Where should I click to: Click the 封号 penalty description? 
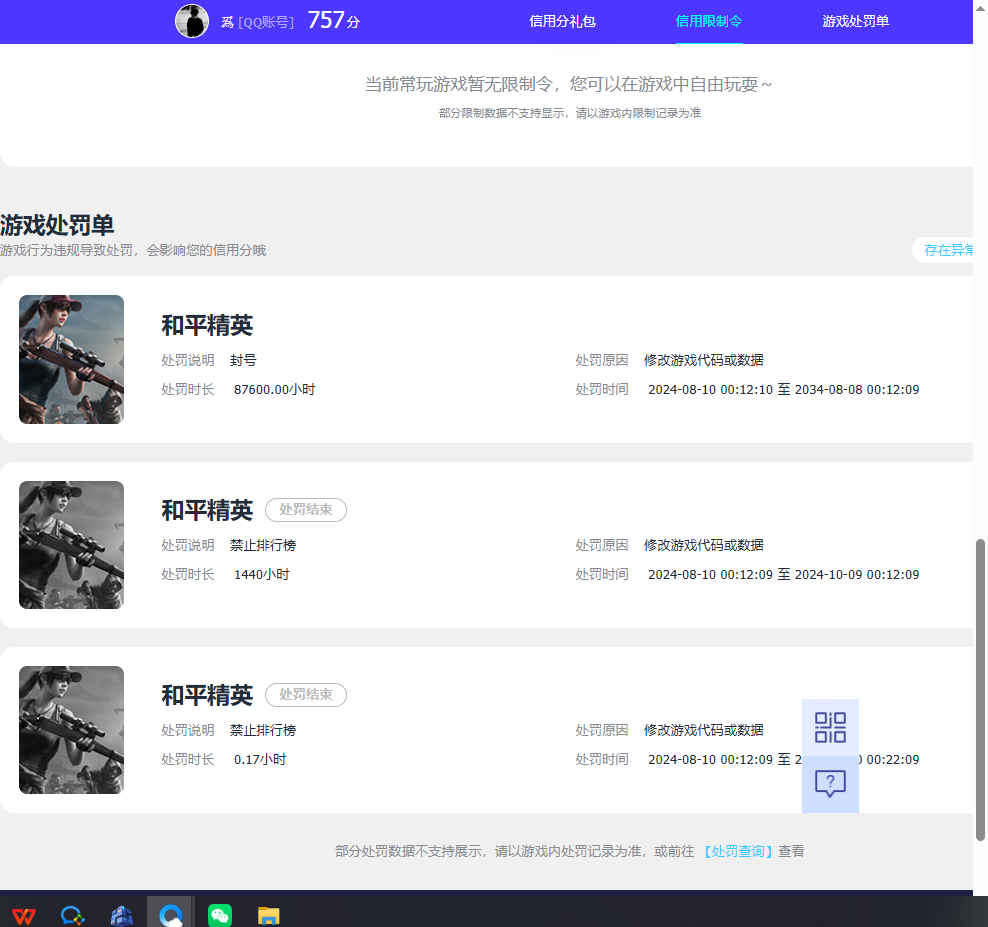(243, 360)
